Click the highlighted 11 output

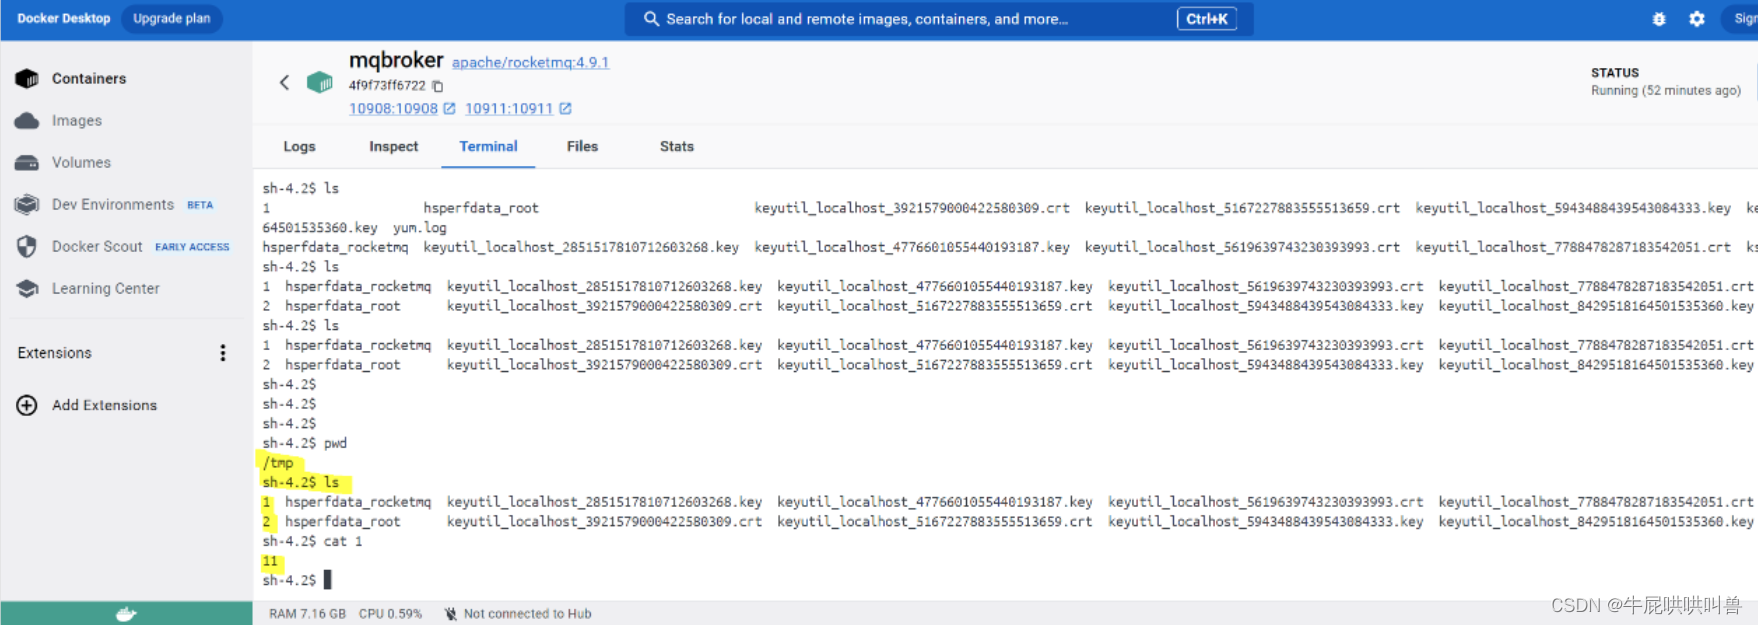click(270, 561)
